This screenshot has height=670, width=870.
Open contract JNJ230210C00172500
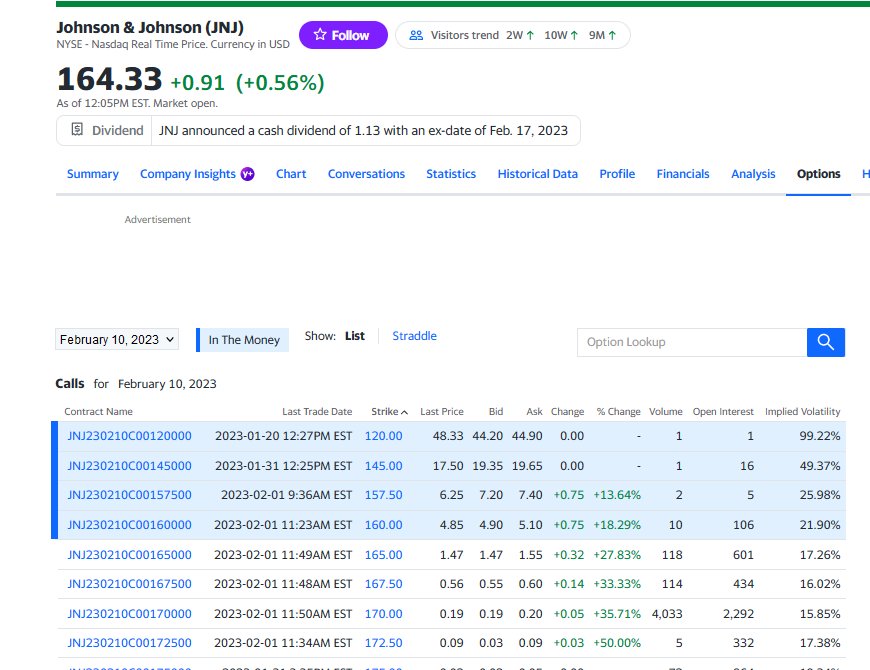[x=129, y=643]
